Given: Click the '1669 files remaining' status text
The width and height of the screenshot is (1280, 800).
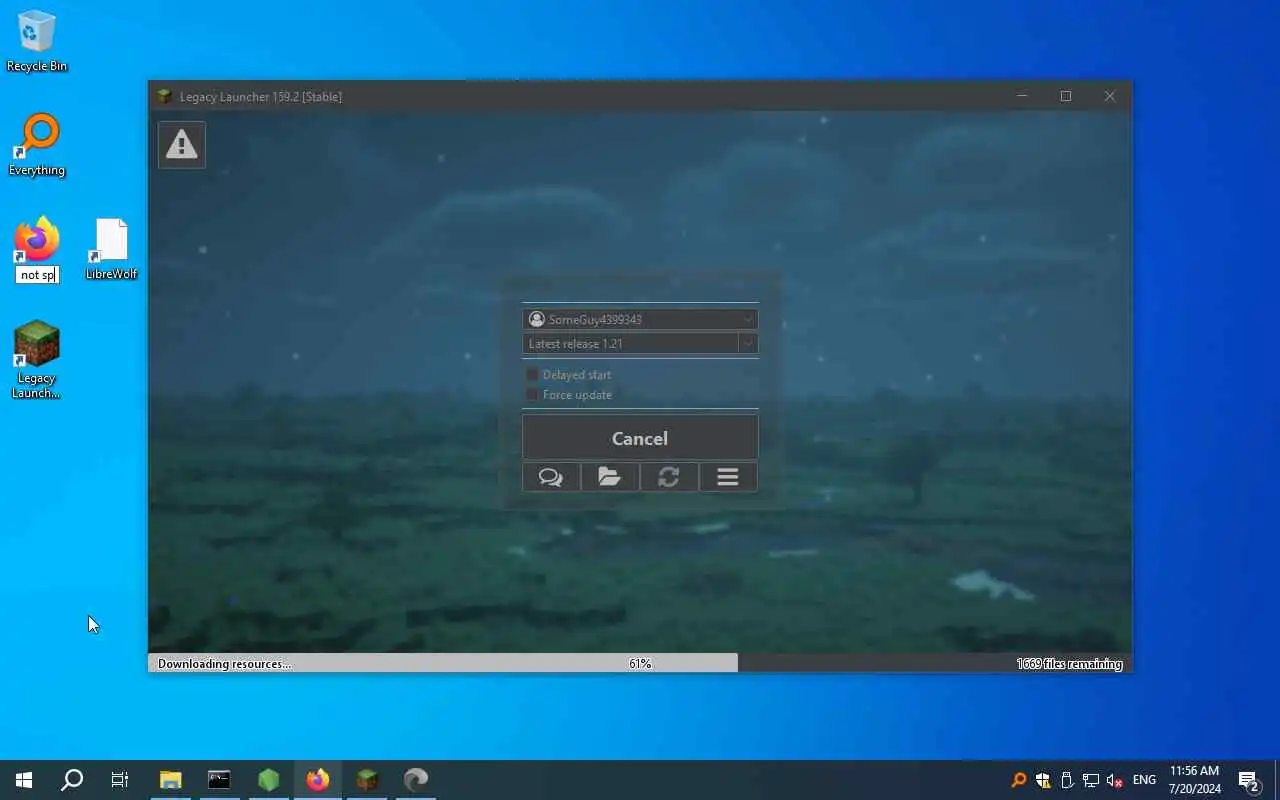Looking at the screenshot, I should tap(1069, 664).
